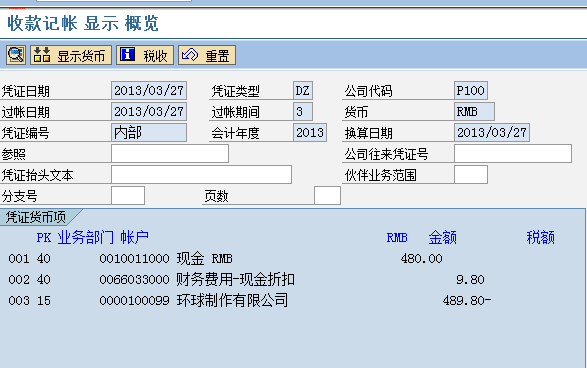The width and height of the screenshot is (587, 368).
Task: Focus the 分支号 input field
Action: pos(128,195)
